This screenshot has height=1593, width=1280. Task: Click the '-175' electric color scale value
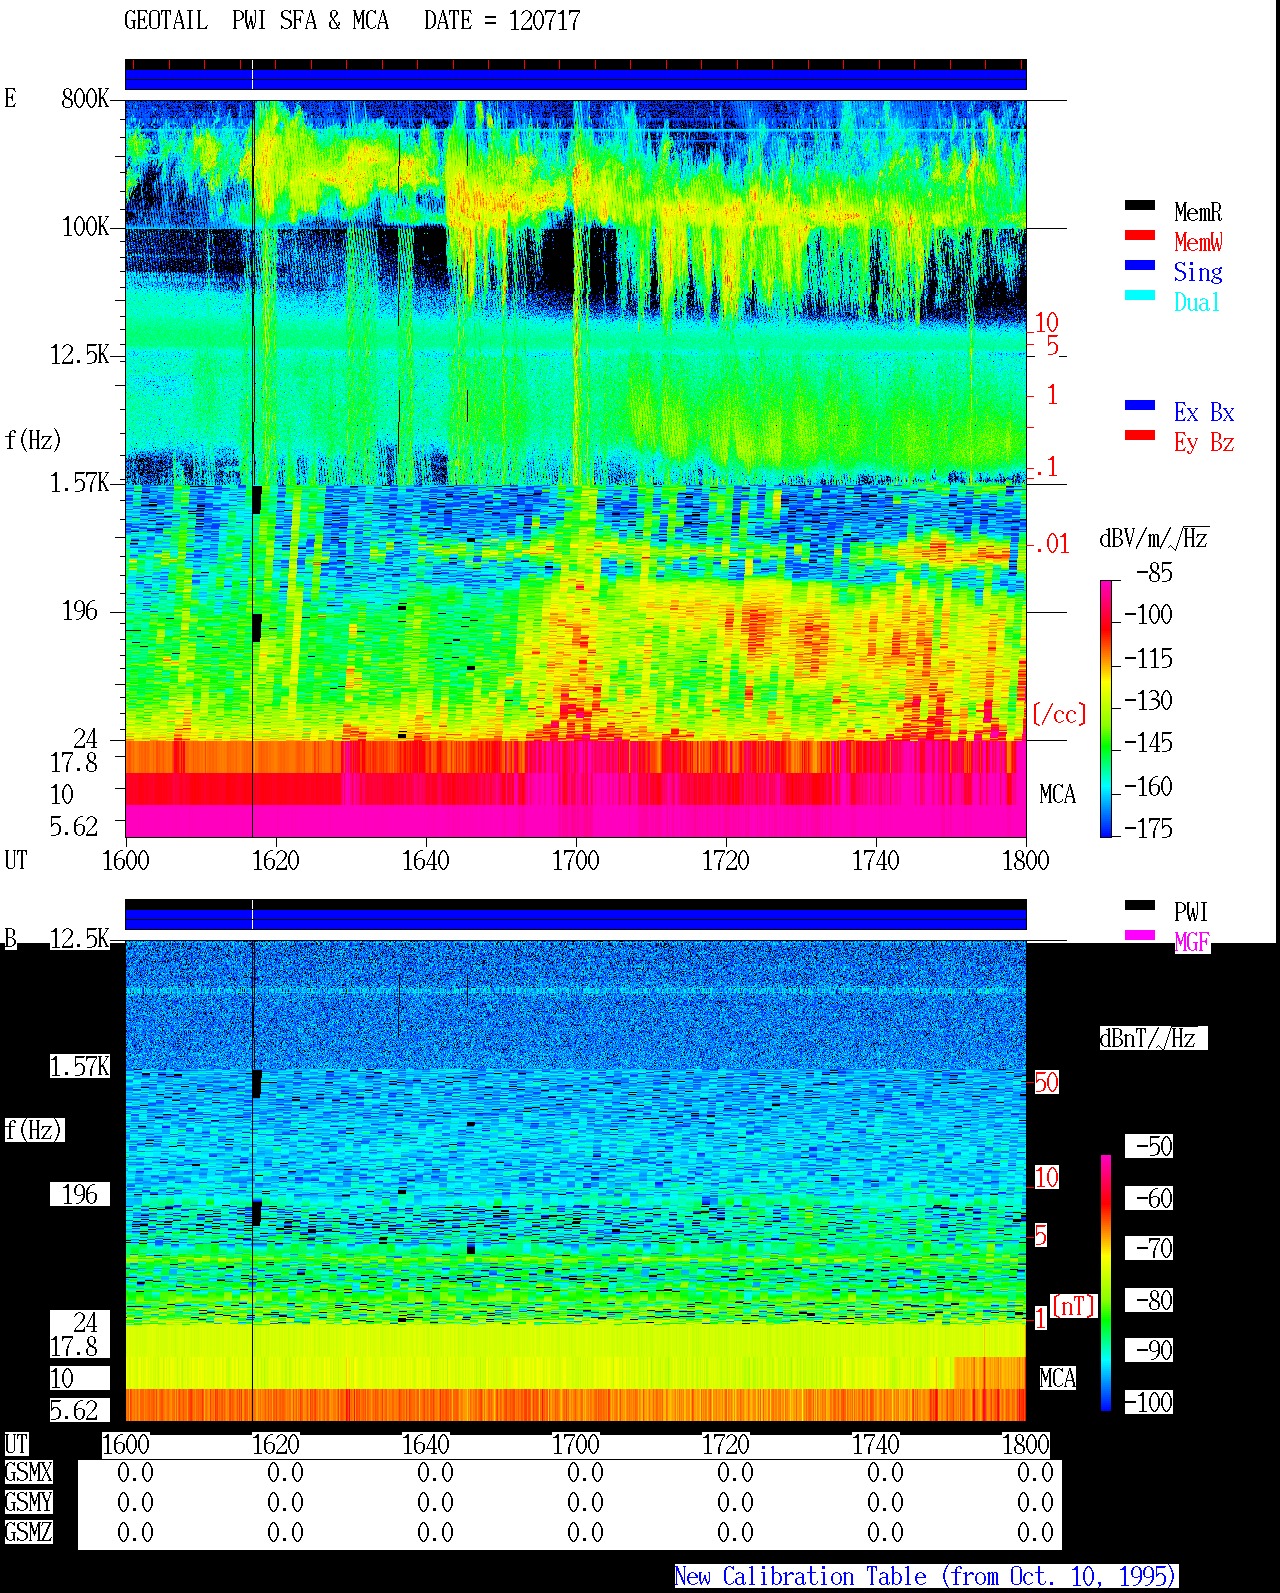1148,828
